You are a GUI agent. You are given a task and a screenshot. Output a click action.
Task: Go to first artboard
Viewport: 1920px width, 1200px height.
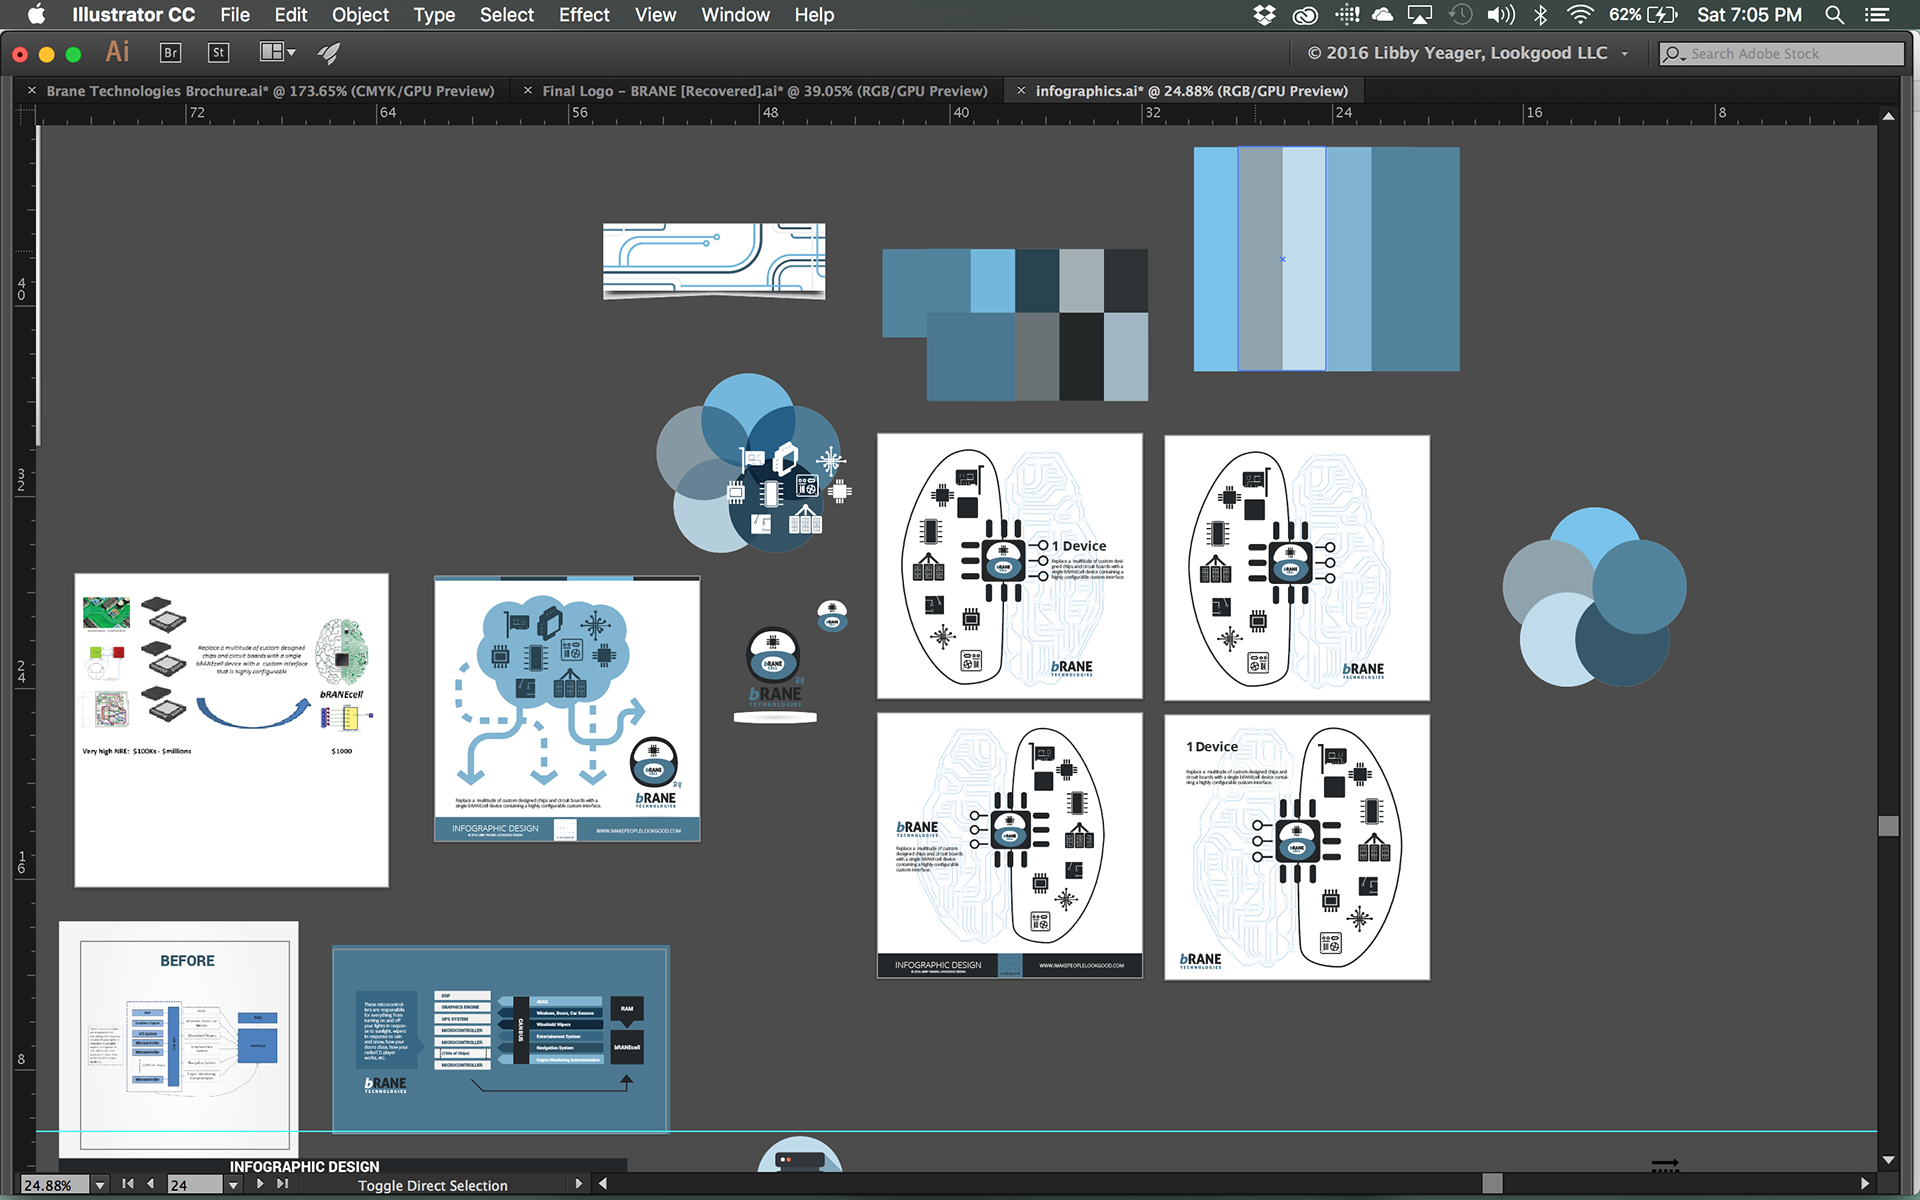128,1184
